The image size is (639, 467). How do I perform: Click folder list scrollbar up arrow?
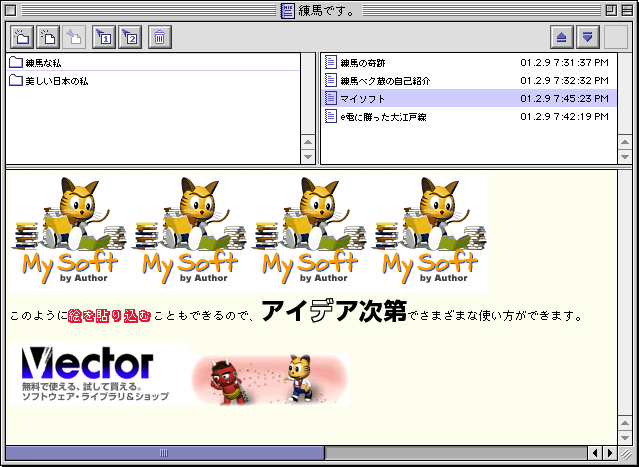tap(308, 142)
